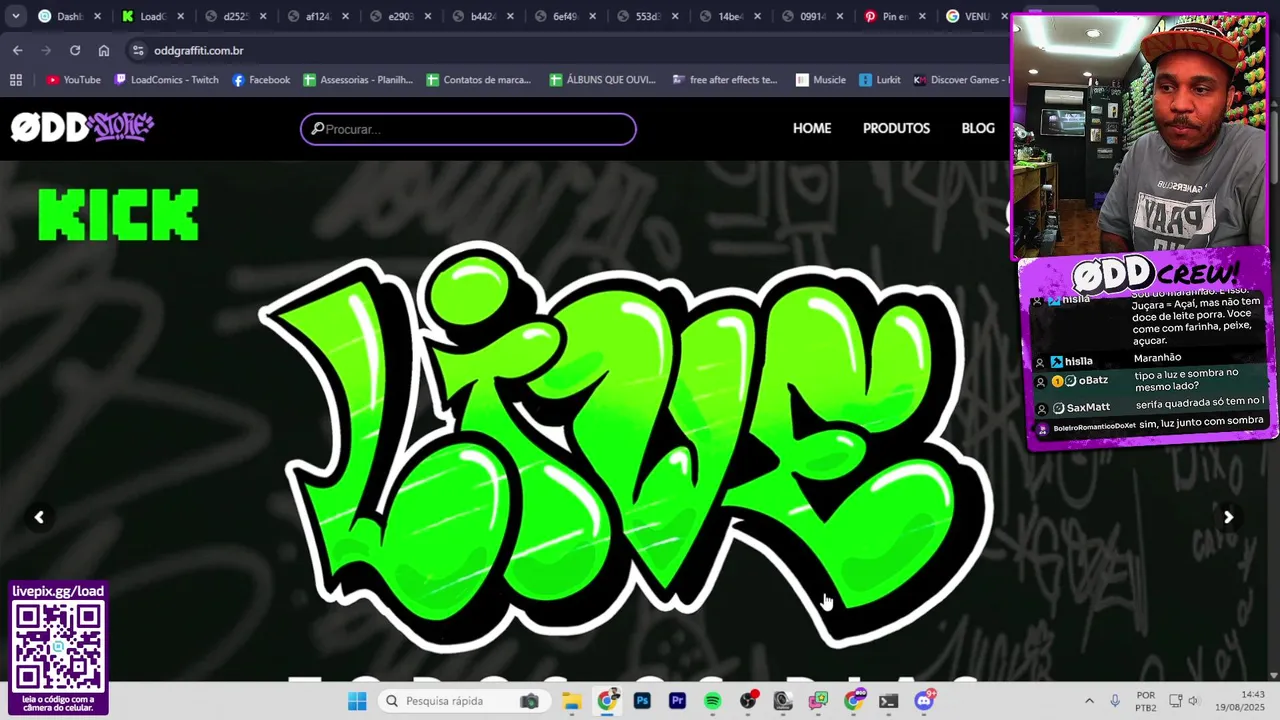Open the Facebook bookmark
1280x720 pixels.
(260, 80)
